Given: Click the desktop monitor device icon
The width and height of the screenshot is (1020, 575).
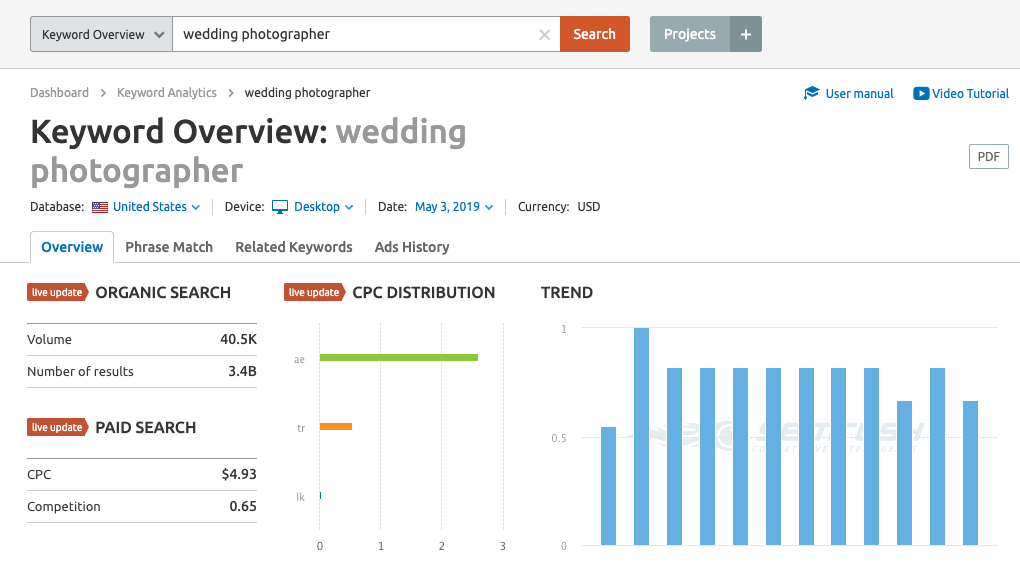Looking at the screenshot, I should 280,207.
